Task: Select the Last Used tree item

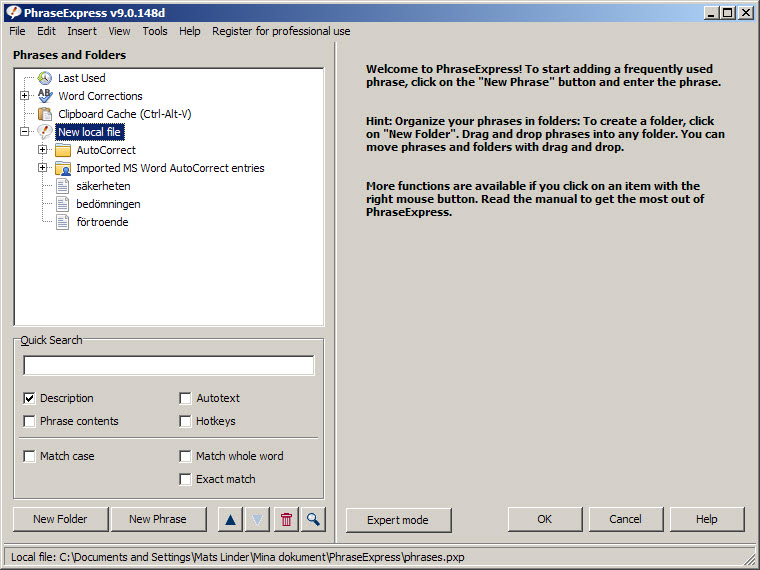Action: (81, 78)
